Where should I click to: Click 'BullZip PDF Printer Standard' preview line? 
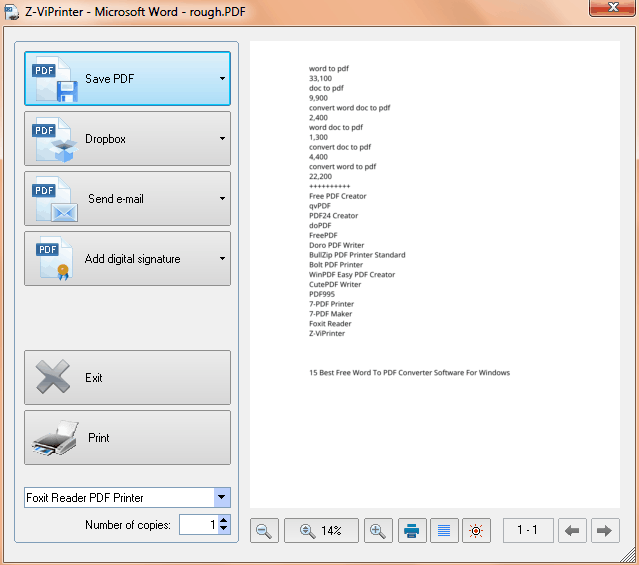357,255
